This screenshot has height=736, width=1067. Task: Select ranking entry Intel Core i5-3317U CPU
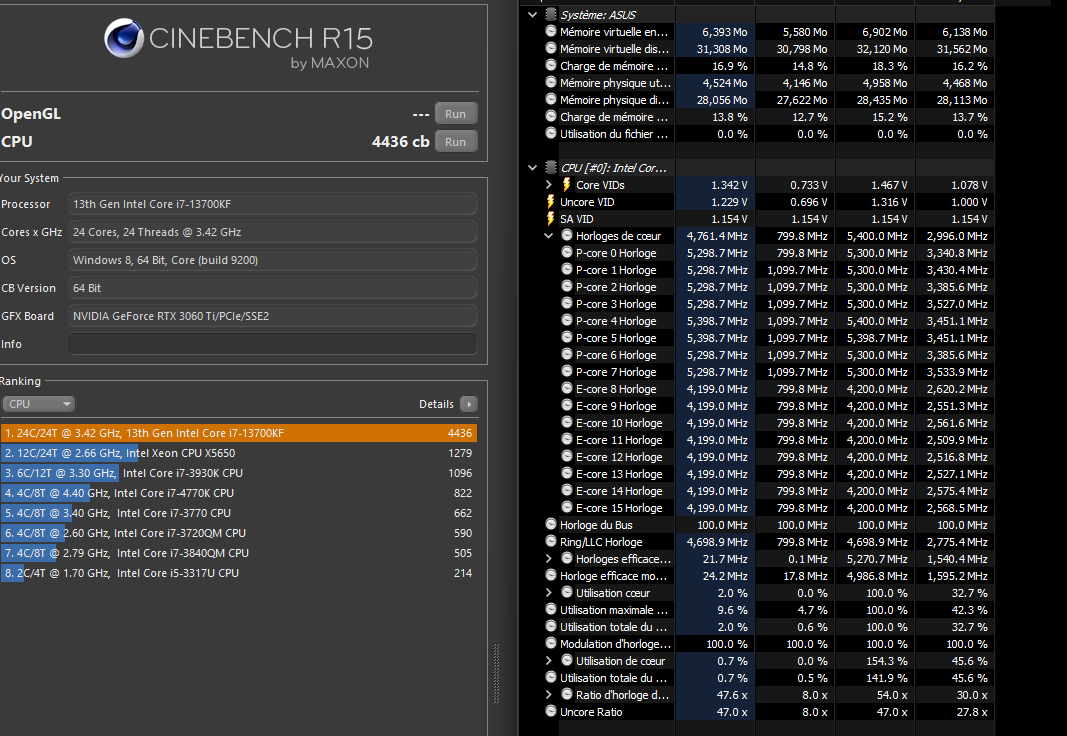click(x=238, y=573)
